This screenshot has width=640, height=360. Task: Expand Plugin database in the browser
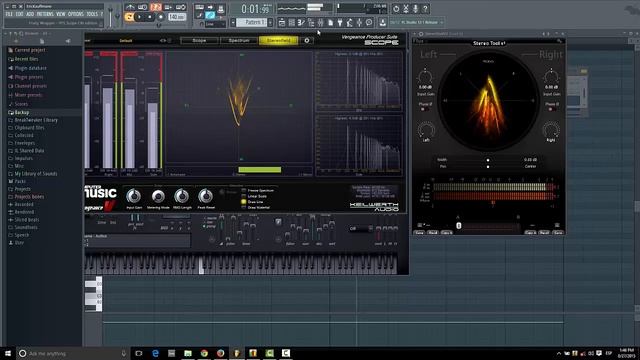pos(30,68)
